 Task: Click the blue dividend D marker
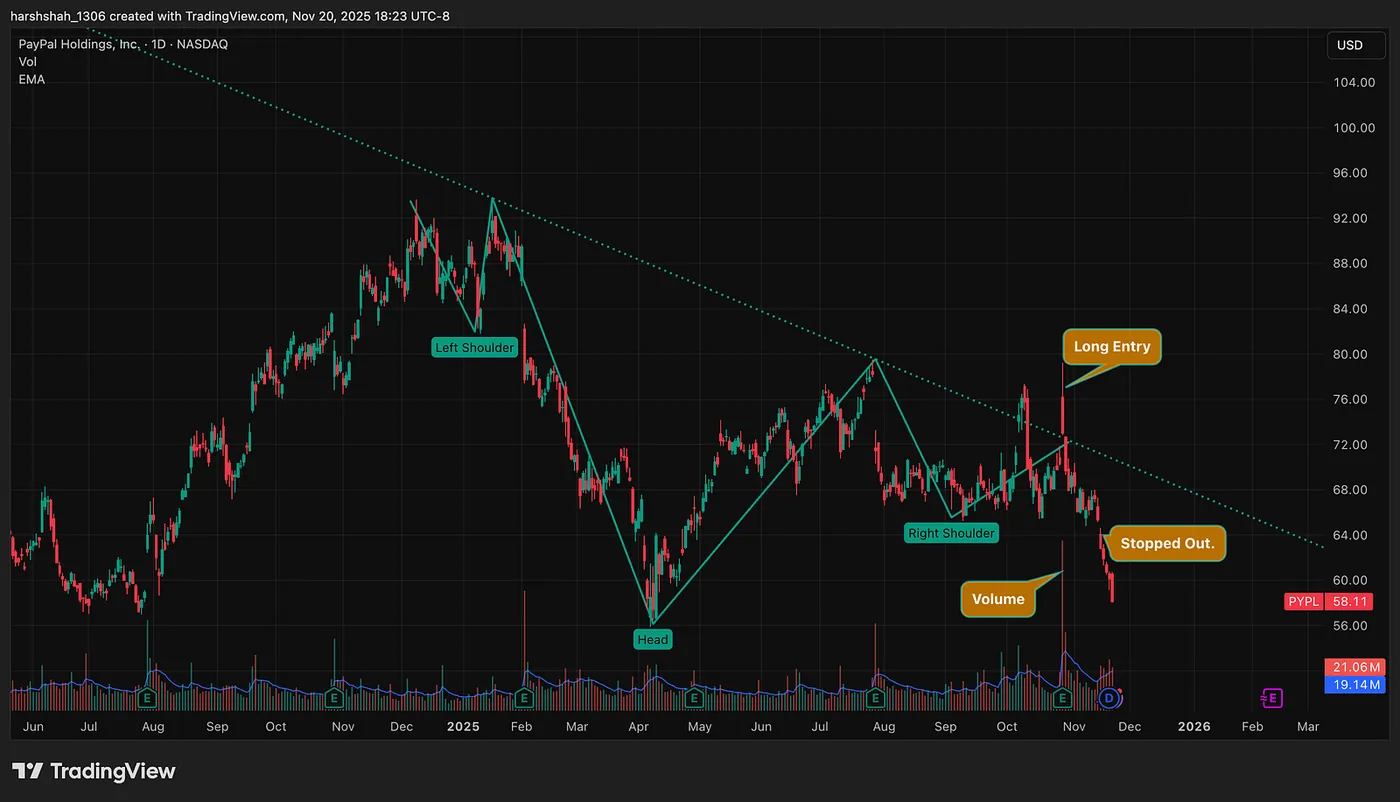1107,697
